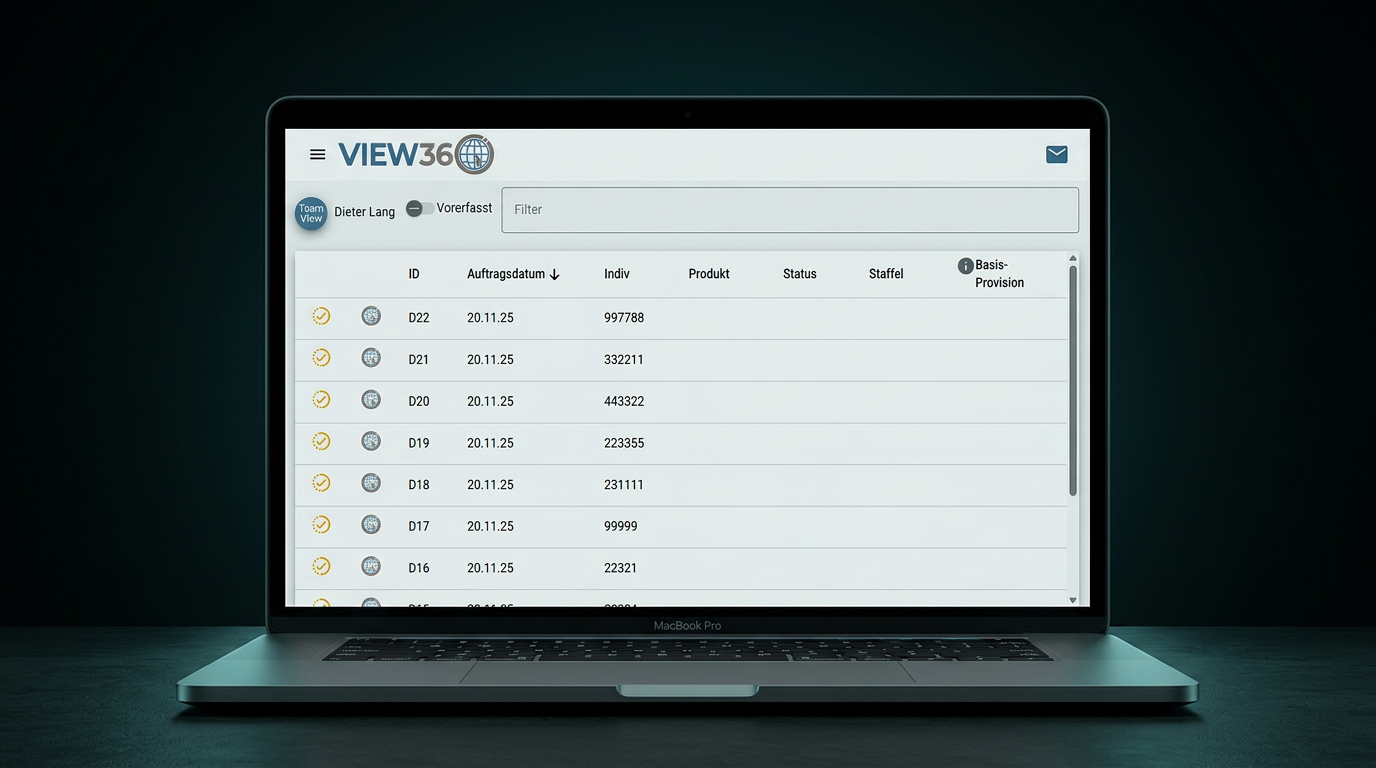The width and height of the screenshot is (1376, 768).
Task: Click the ID column header
Action: coord(414,274)
